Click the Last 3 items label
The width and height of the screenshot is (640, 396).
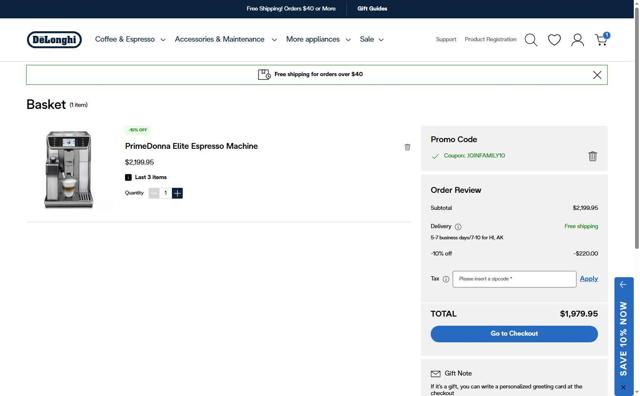(151, 177)
